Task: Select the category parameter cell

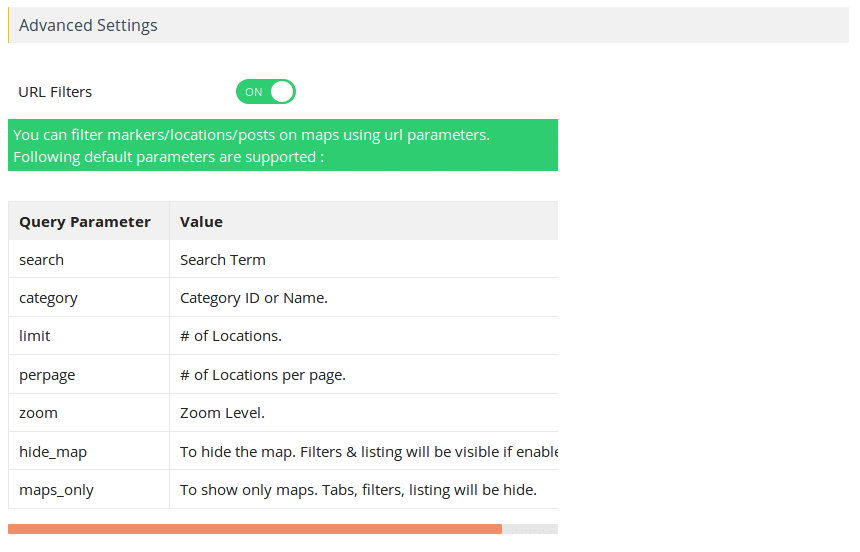Action: [89, 298]
